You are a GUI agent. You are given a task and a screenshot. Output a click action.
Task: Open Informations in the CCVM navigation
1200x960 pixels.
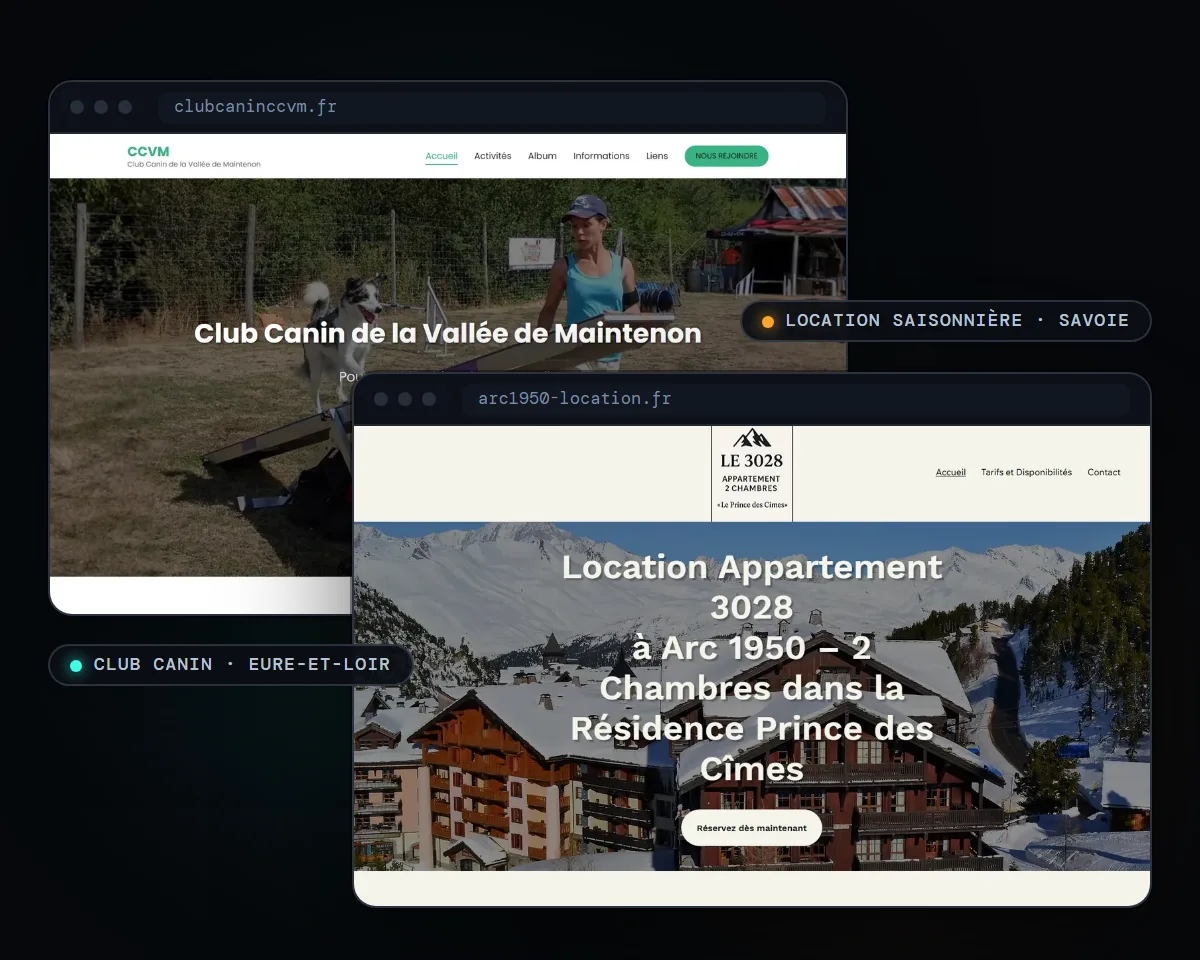coord(601,156)
